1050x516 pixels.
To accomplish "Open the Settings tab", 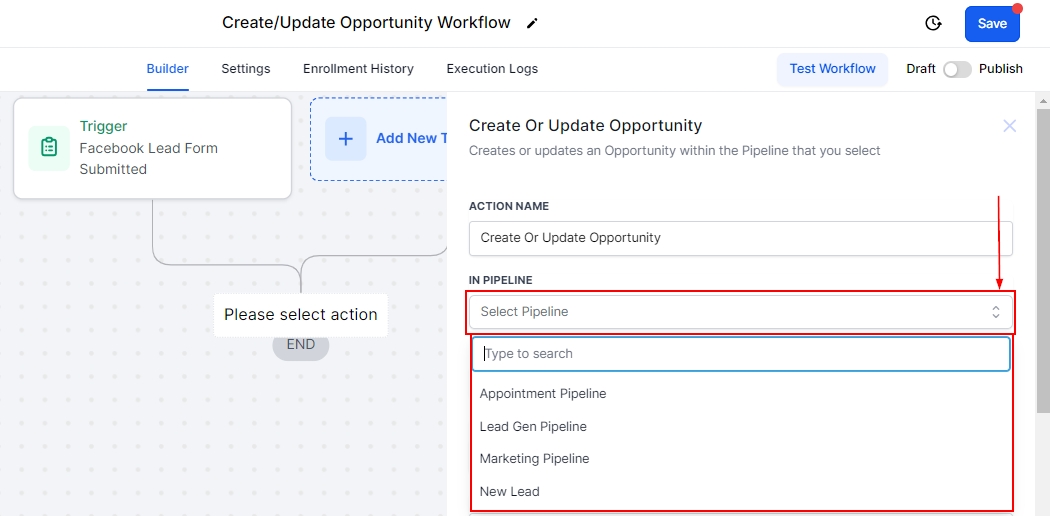I will coord(246,69).
